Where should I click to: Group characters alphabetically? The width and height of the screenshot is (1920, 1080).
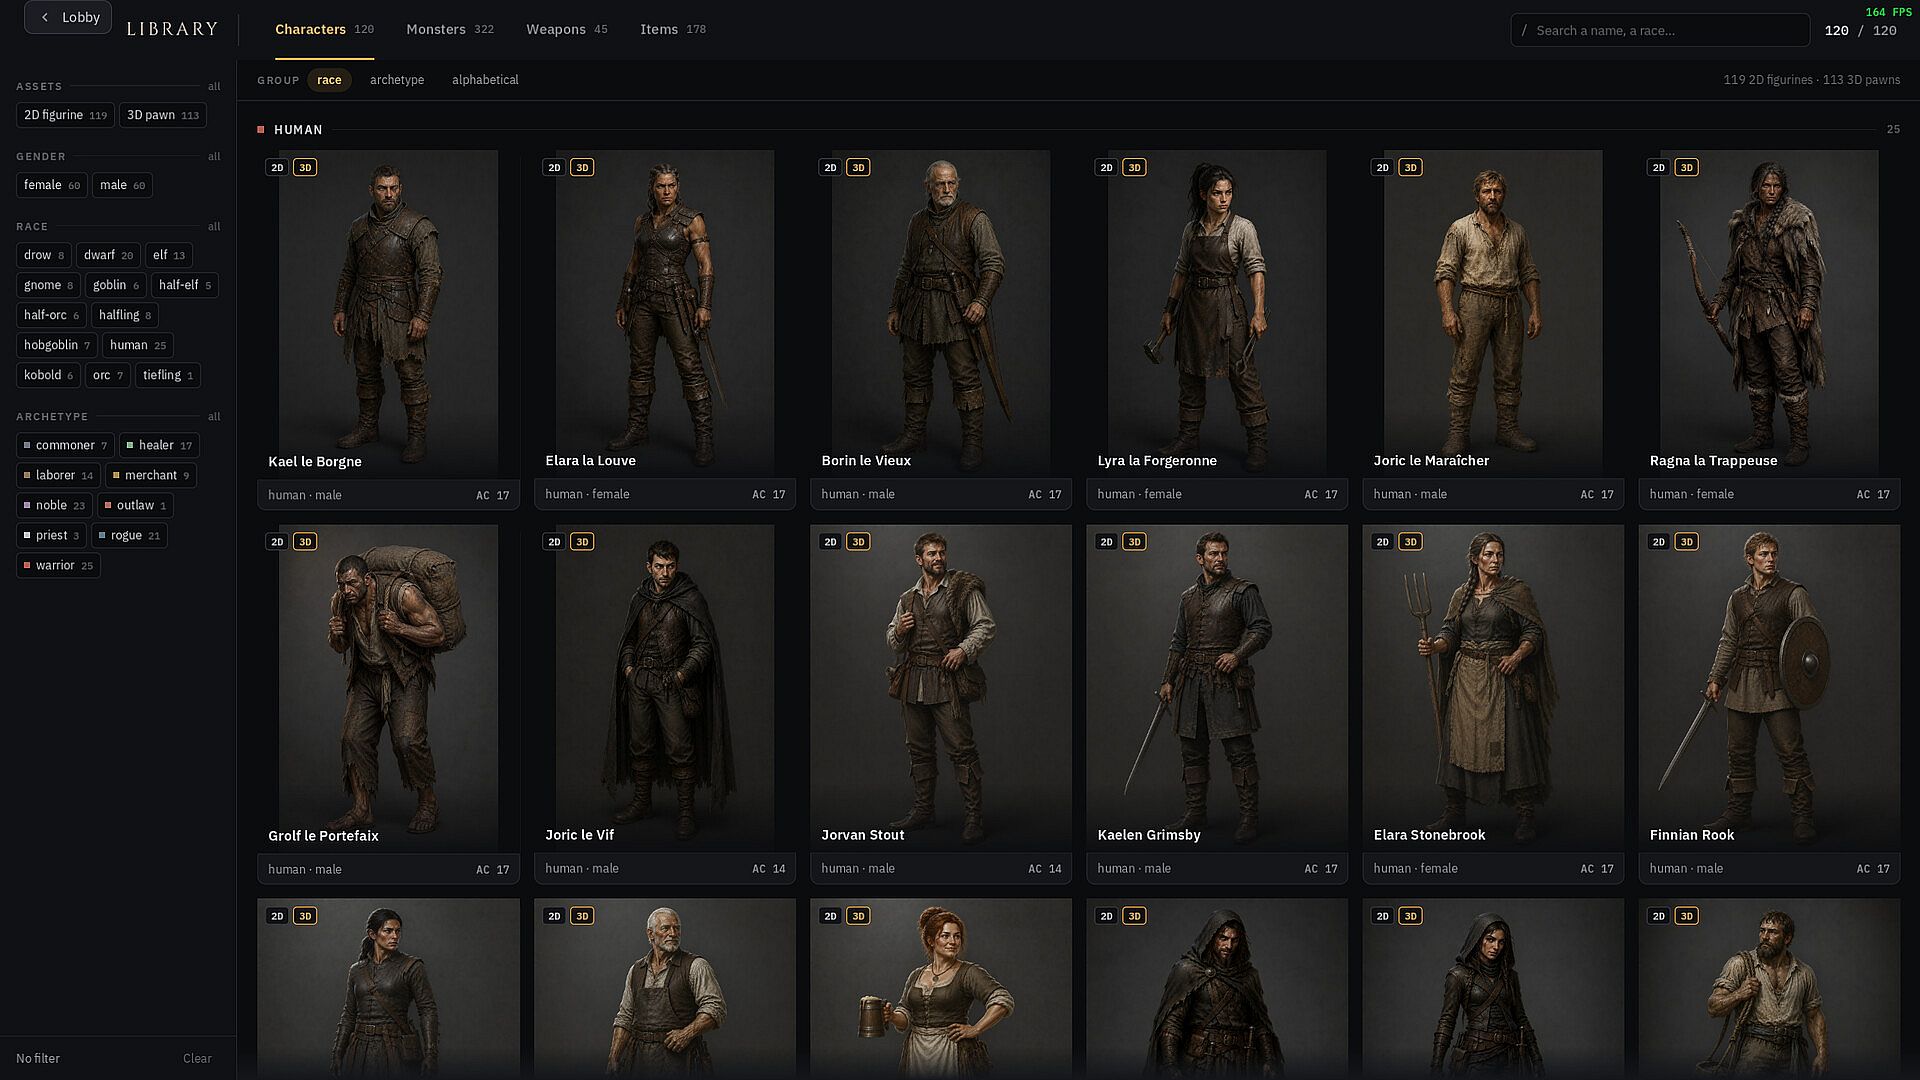485,80
